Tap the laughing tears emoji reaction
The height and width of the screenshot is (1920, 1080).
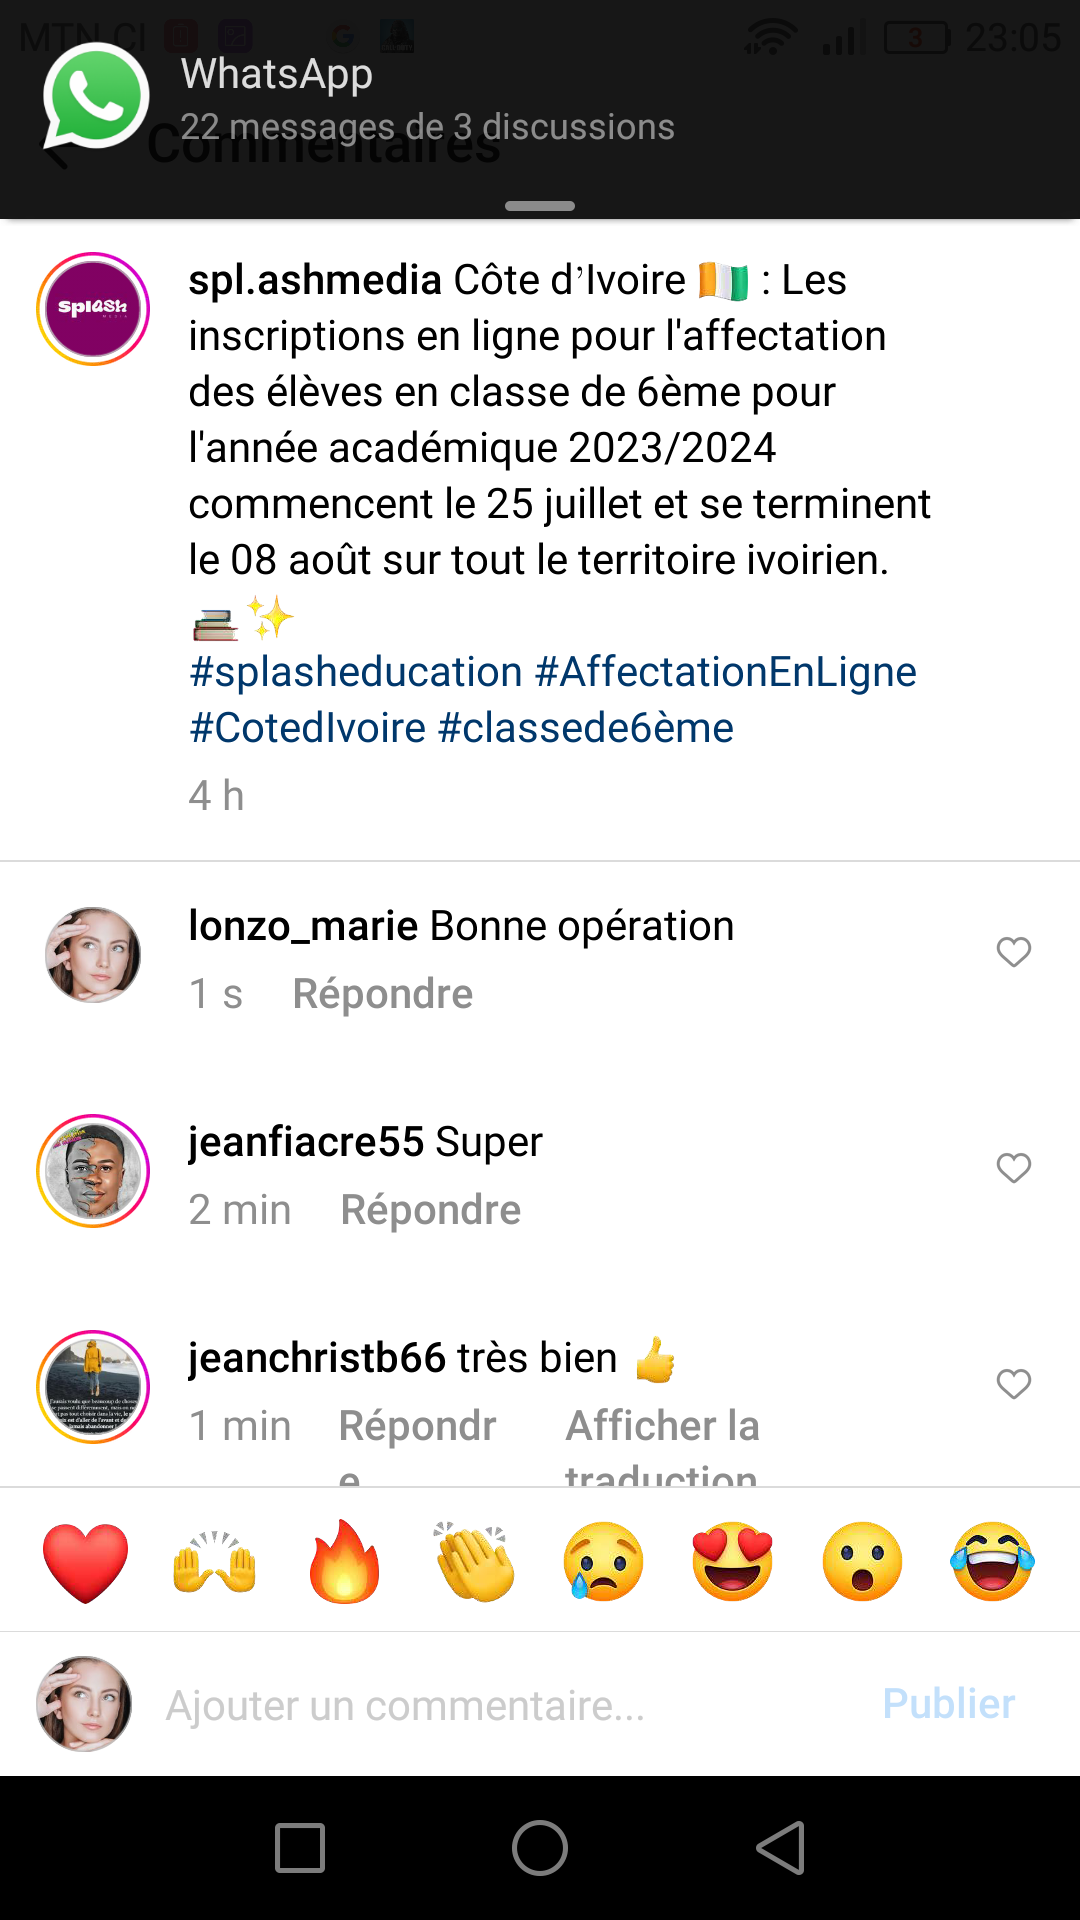point(992,1562)
